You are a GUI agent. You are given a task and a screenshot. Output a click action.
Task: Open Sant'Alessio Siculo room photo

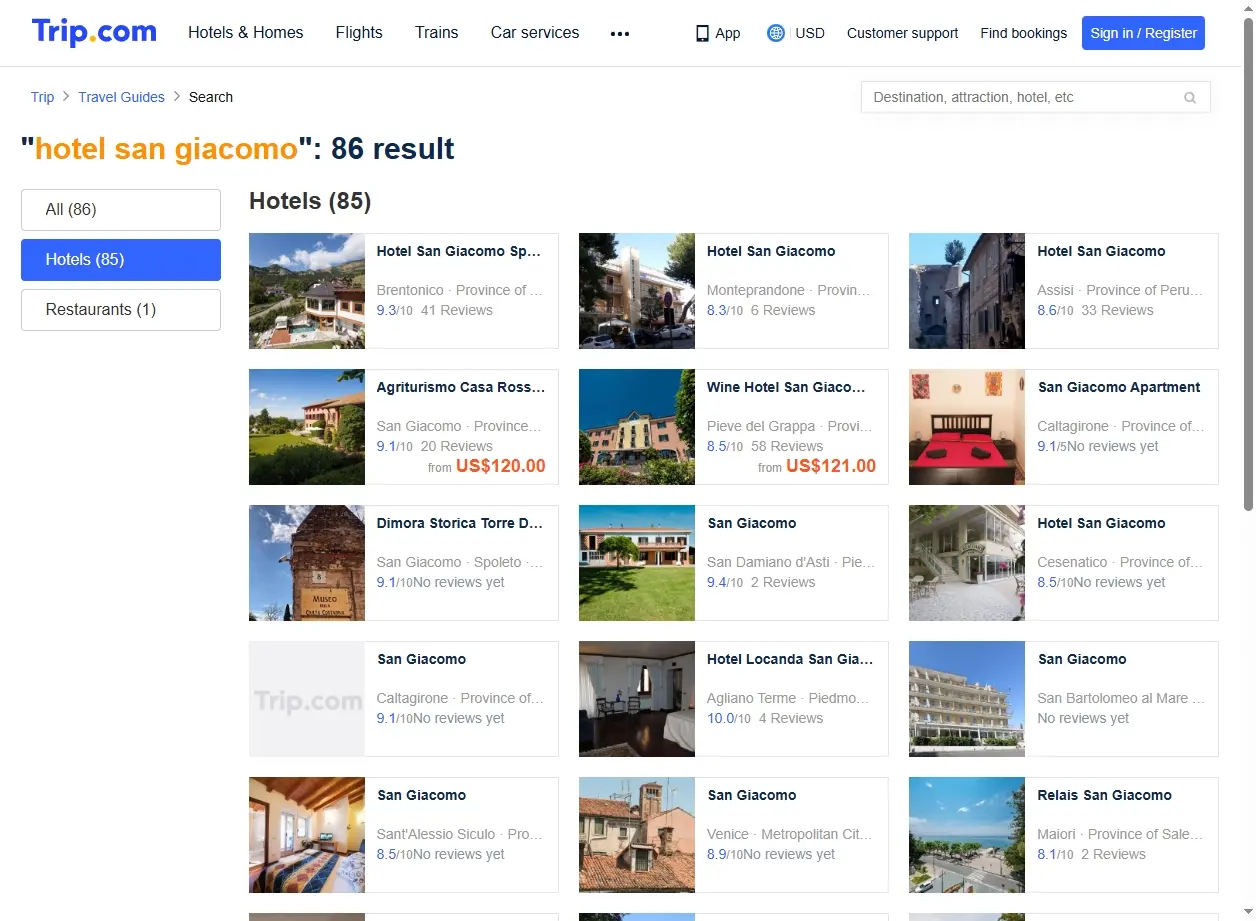tap(307, 835)
